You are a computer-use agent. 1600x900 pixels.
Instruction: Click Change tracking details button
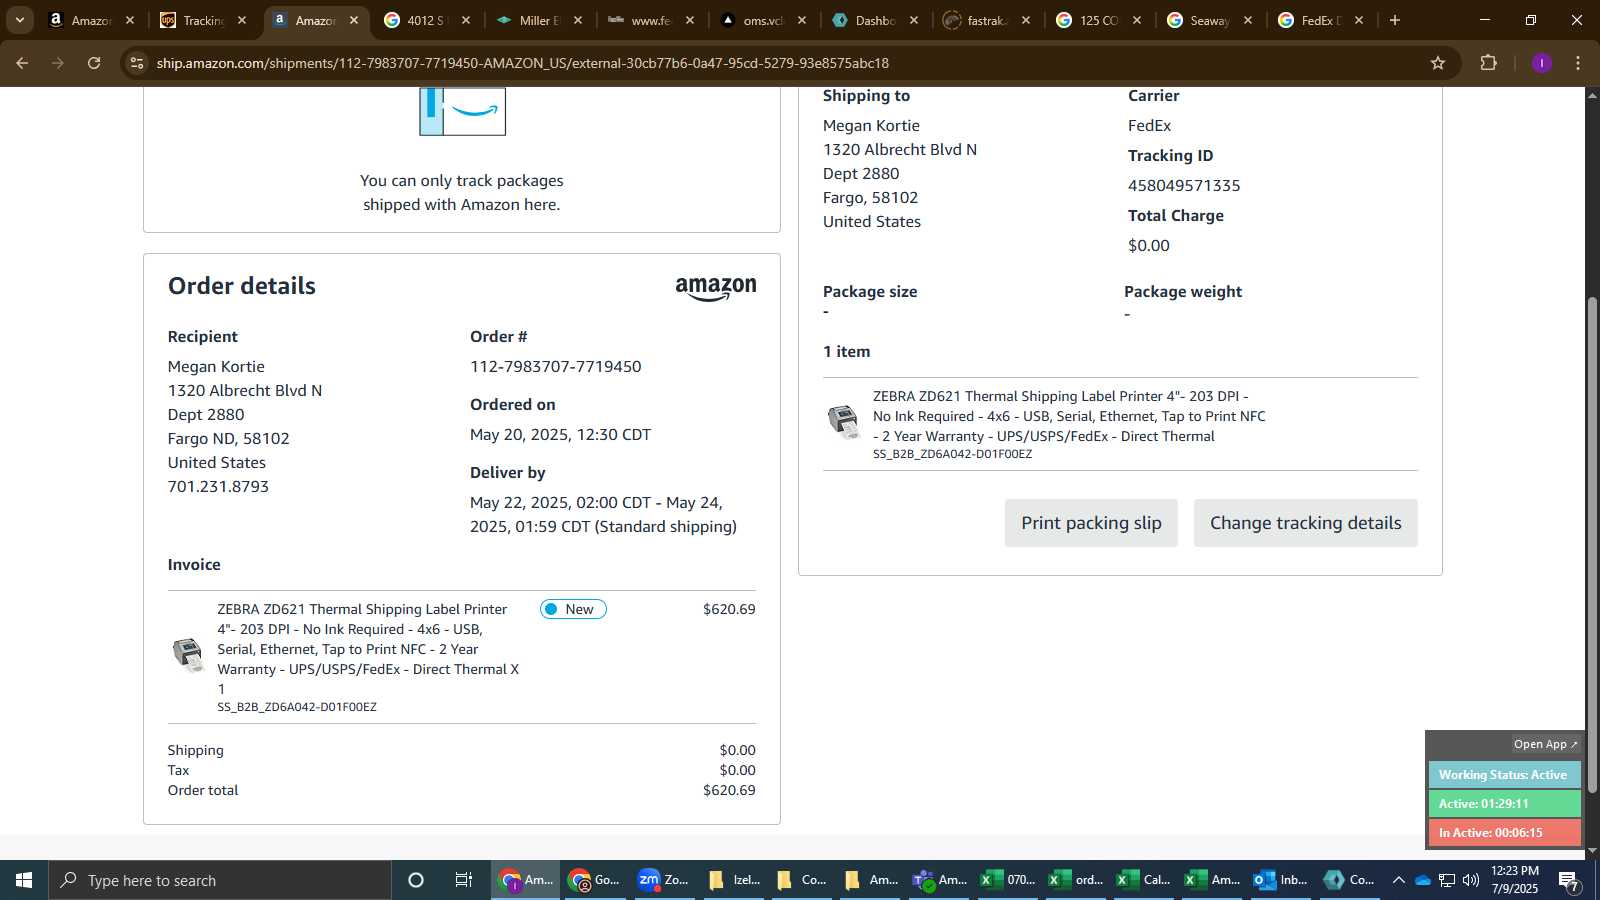click(1305, 523)
